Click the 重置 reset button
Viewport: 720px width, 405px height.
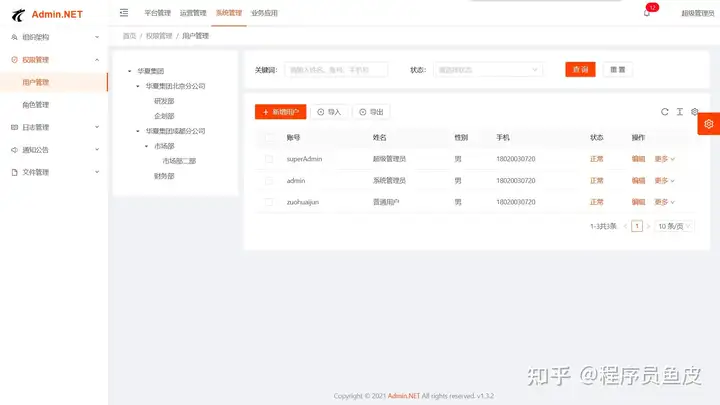point(618,69)
